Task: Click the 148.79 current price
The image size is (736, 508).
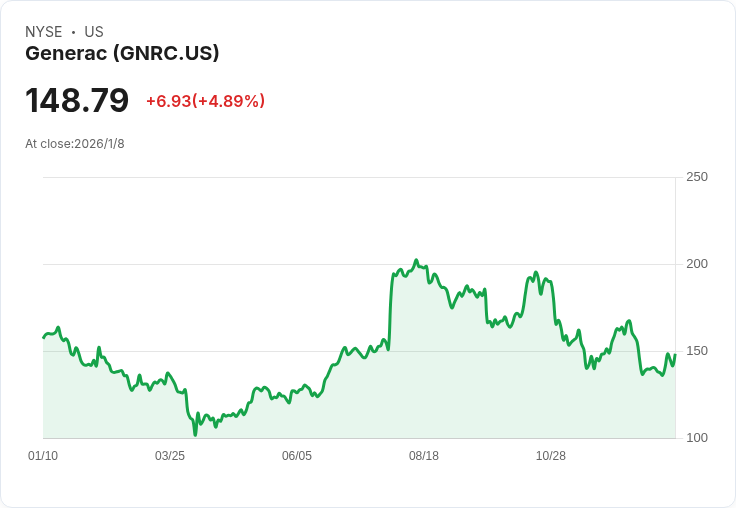Action: click(77, 101)
